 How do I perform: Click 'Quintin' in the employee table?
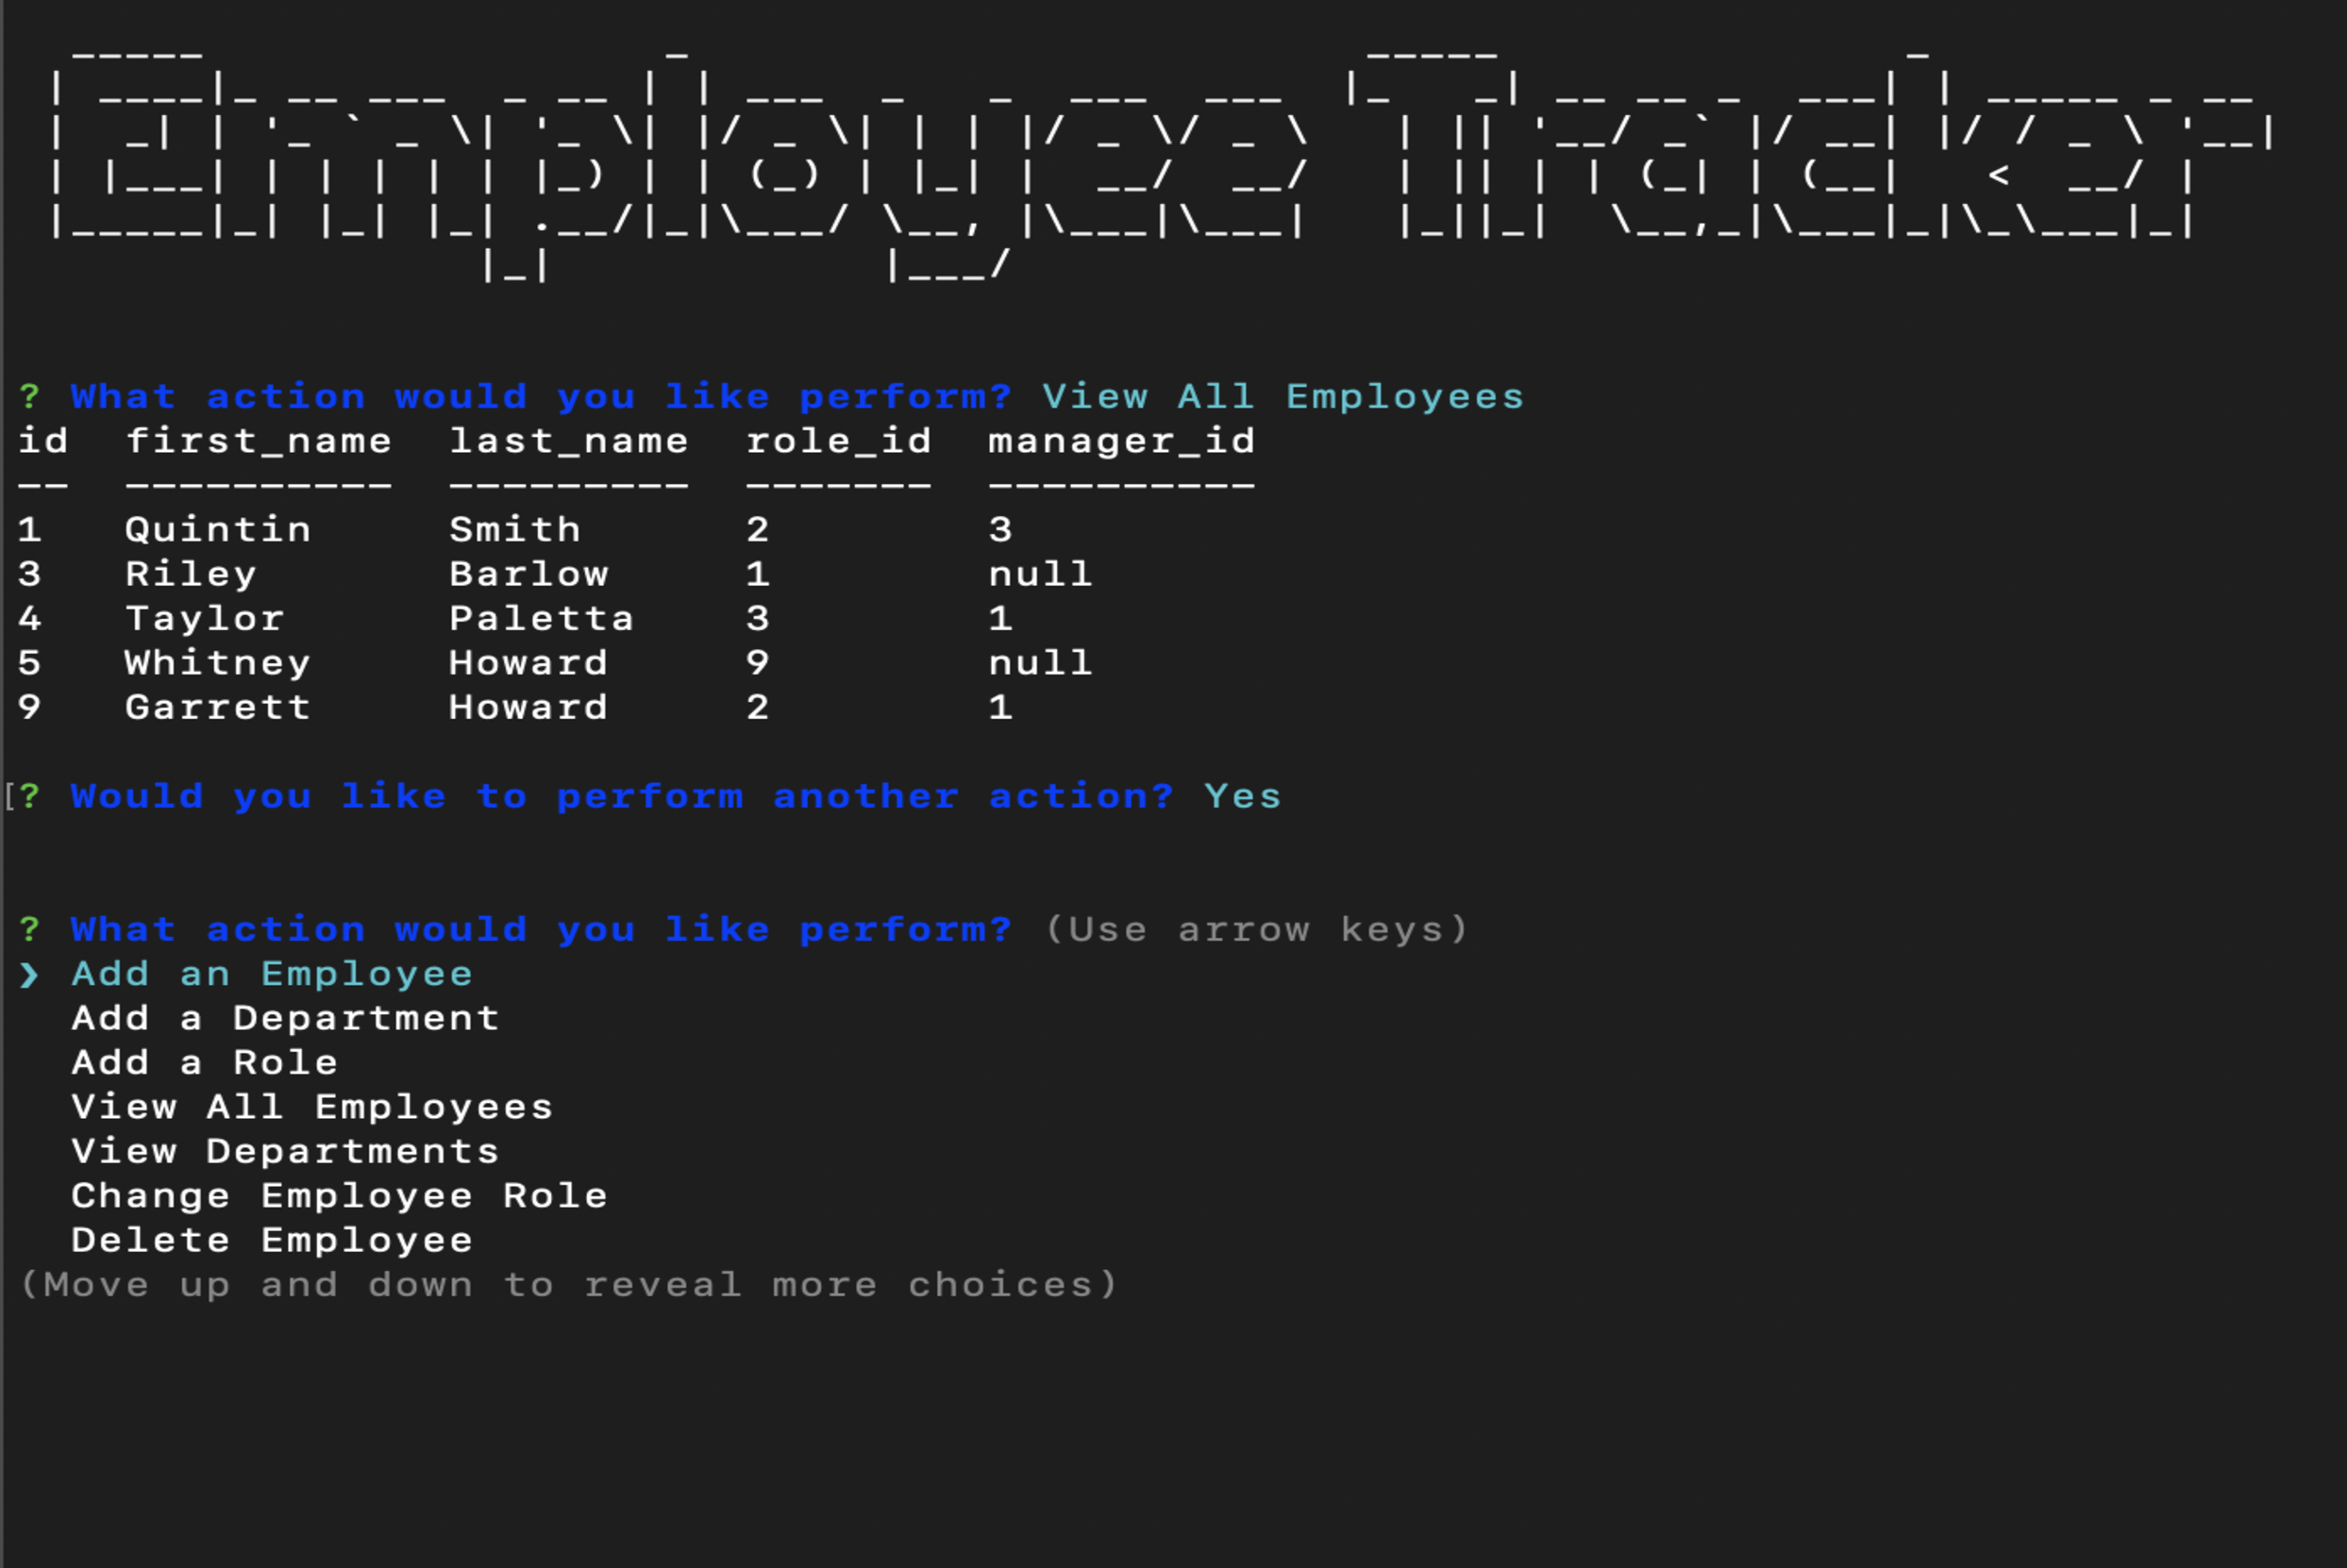point(217,530)
